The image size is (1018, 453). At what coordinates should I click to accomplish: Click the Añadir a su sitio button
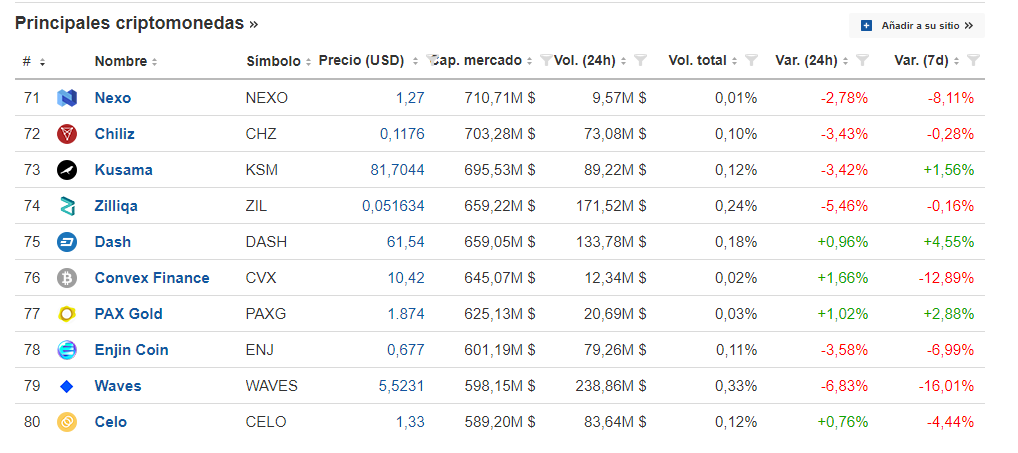(x=916, y=26)
